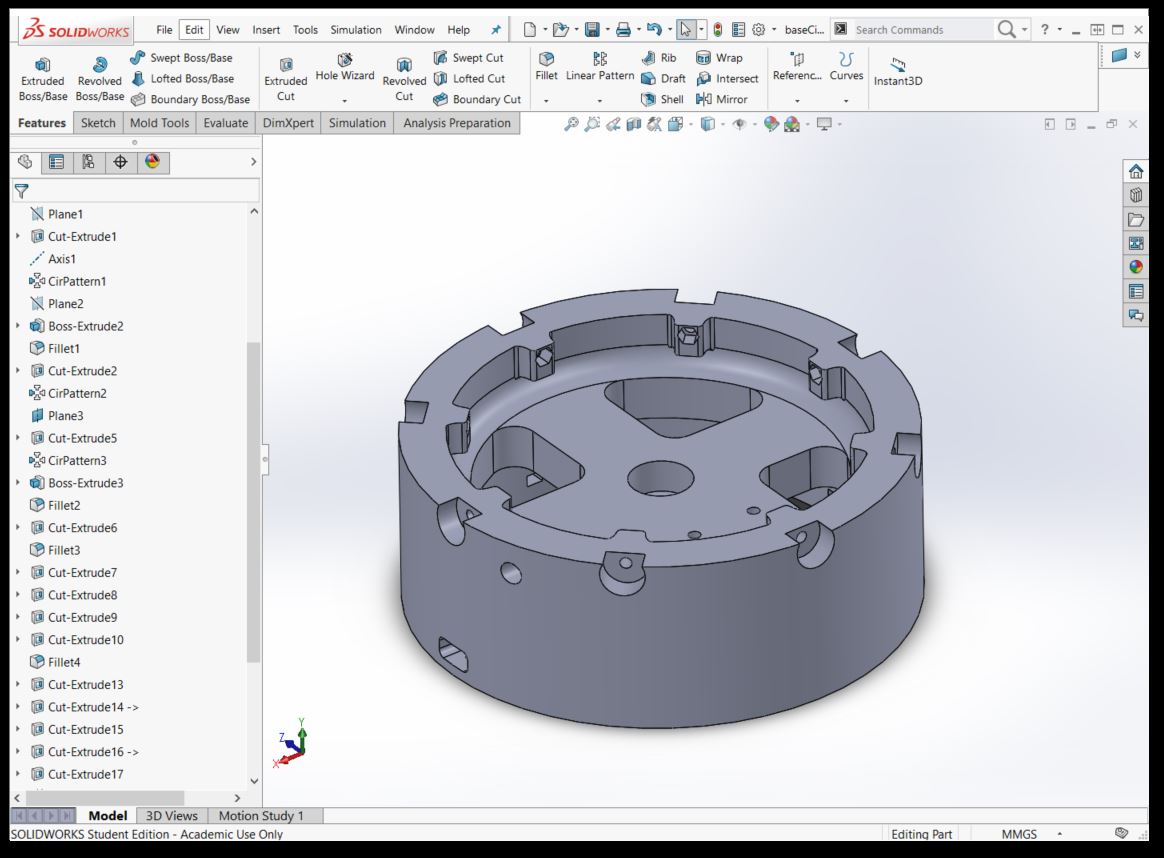Open the ConfigurationManager tab icon
This screenshot has width=1164, height=858.
click(x=89, y=162)
